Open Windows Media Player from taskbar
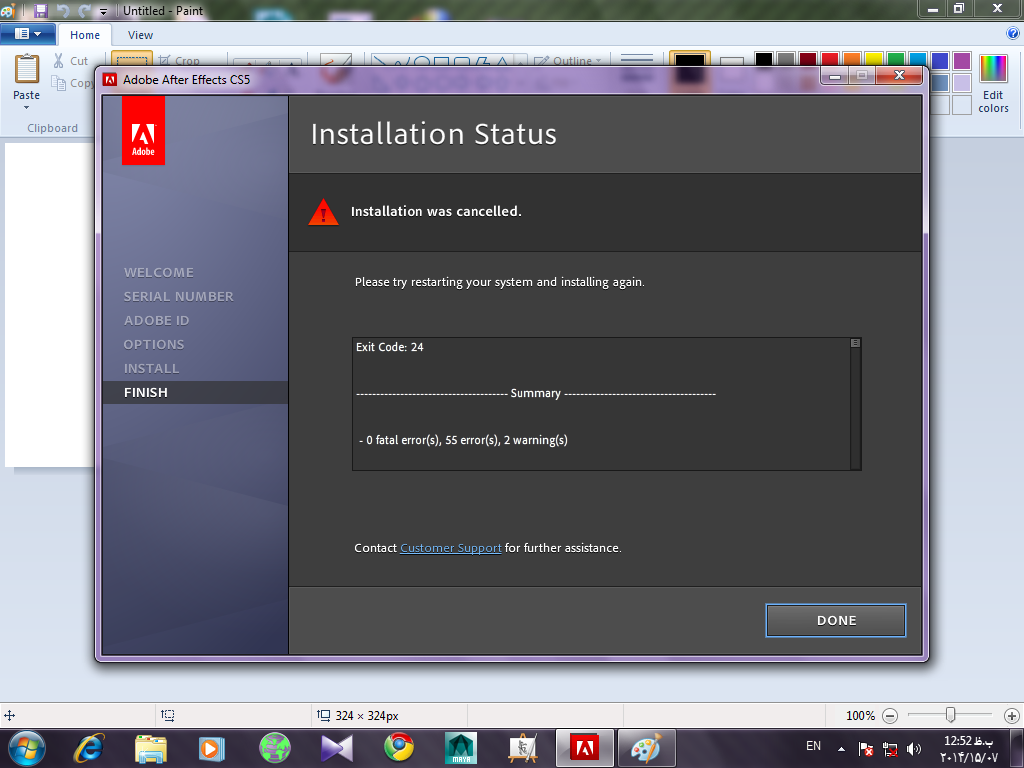The height and width of the screenshot is (768, 1024). point(212,748)
